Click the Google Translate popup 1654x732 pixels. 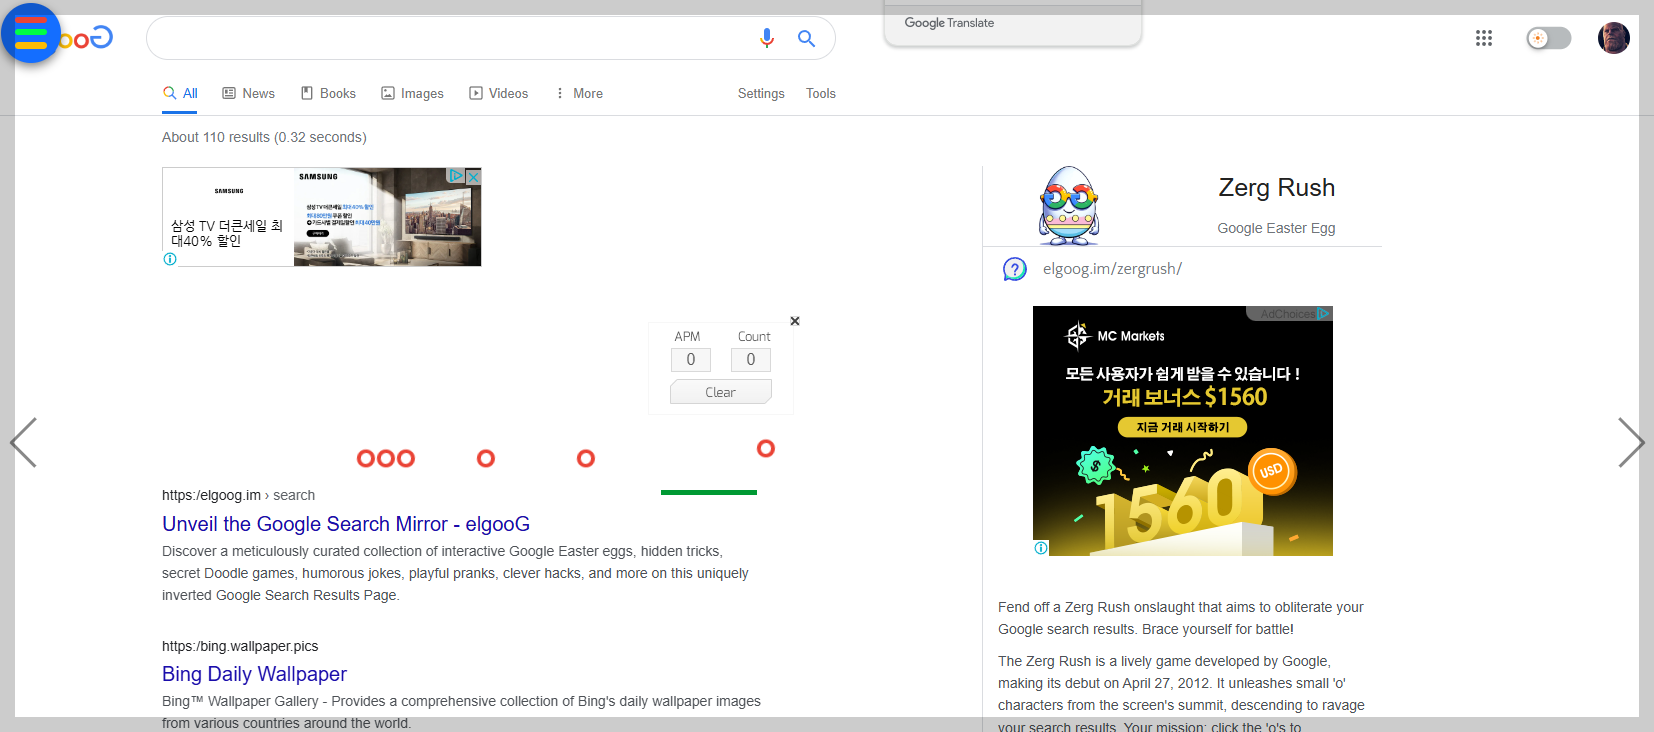[1013, 23]
